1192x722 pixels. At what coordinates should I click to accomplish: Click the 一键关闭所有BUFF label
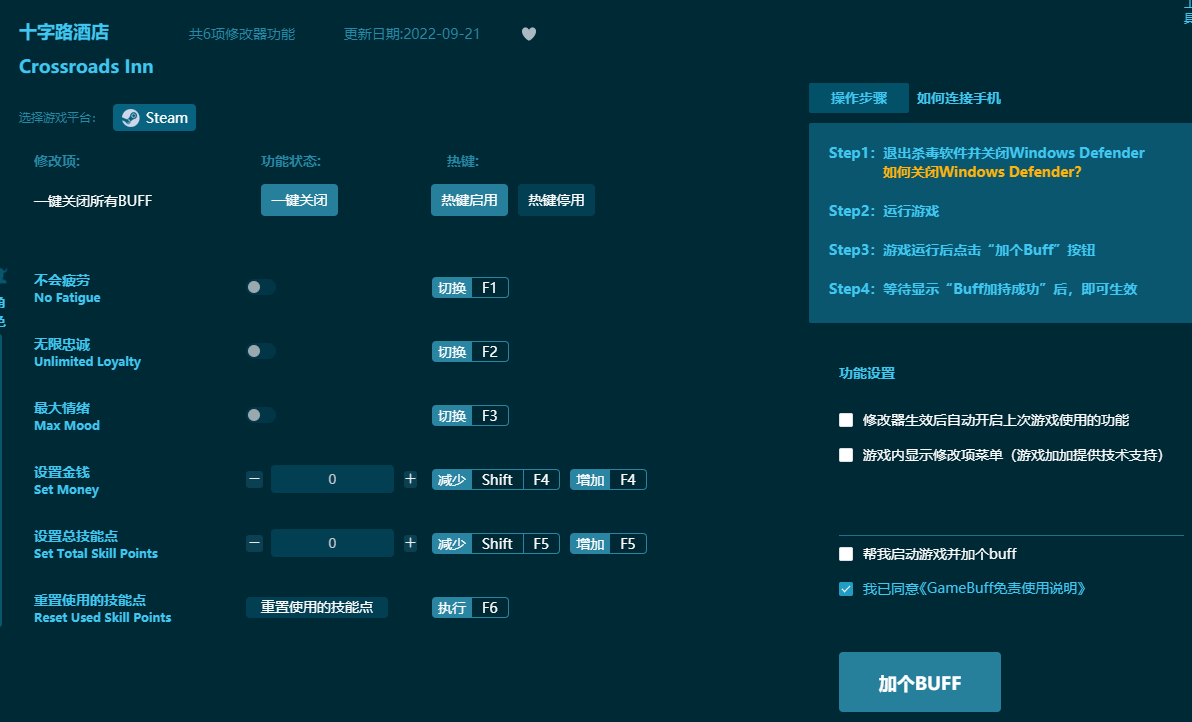coord(93,201)
